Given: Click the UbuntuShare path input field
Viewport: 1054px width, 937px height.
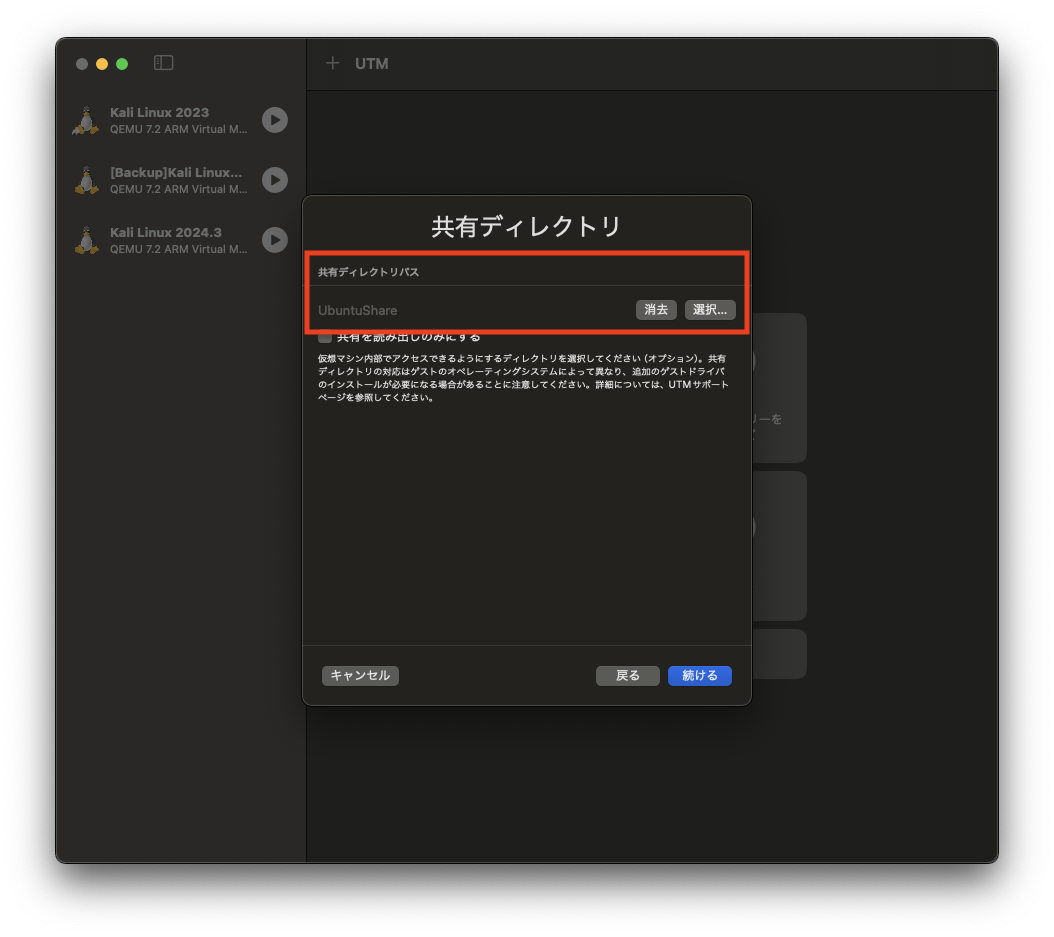Looking at the screenshot, I should 450,310.
